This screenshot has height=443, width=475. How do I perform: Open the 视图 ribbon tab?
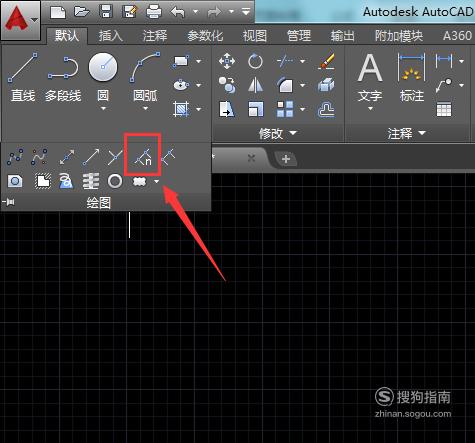pos(255,36)
